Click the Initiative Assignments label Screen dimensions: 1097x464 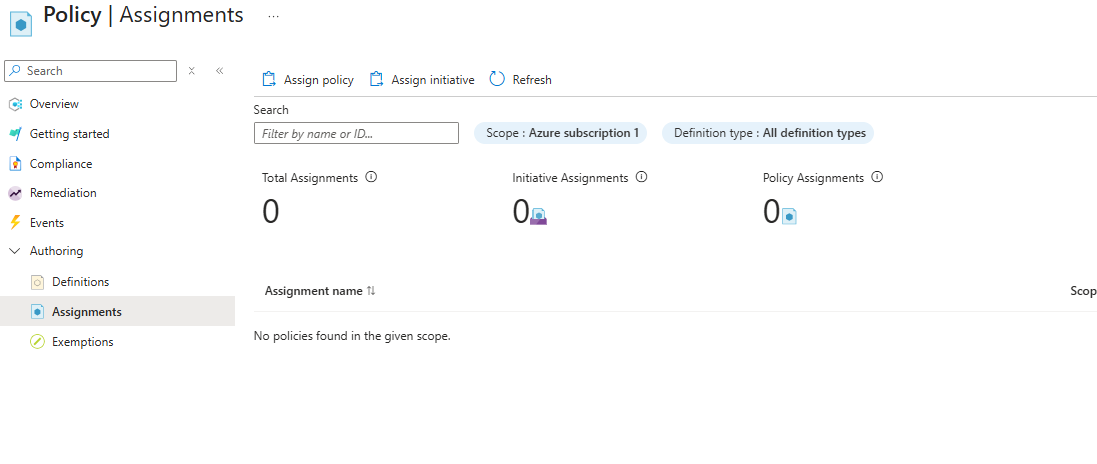[x=570, y=178]
